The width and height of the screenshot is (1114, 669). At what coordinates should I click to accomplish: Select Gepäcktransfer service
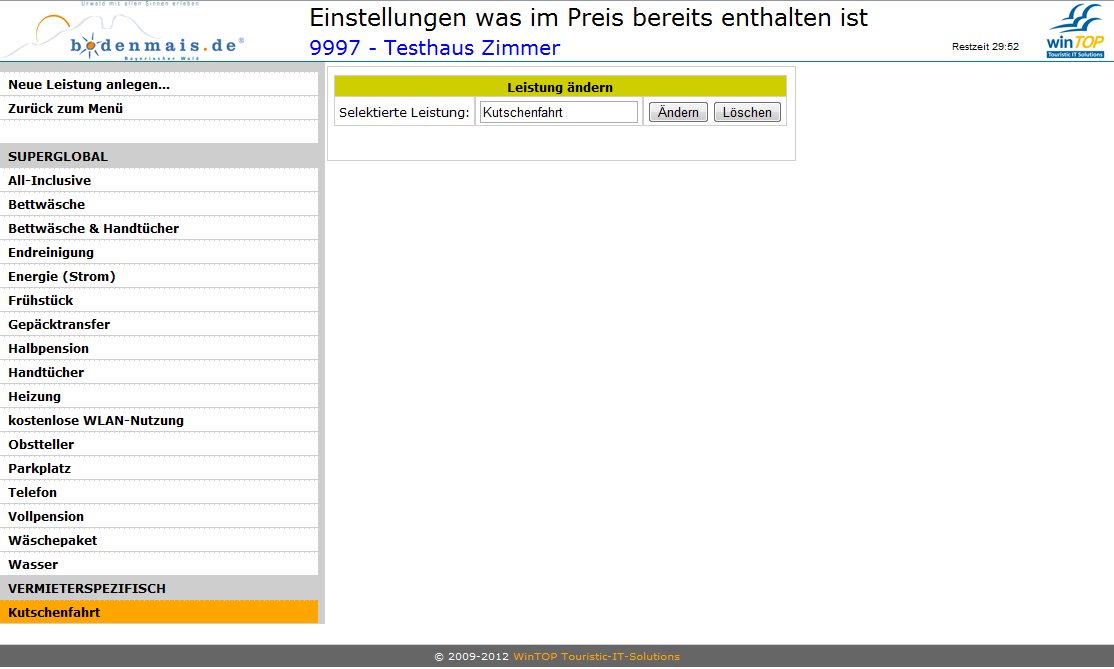[59, 325]
